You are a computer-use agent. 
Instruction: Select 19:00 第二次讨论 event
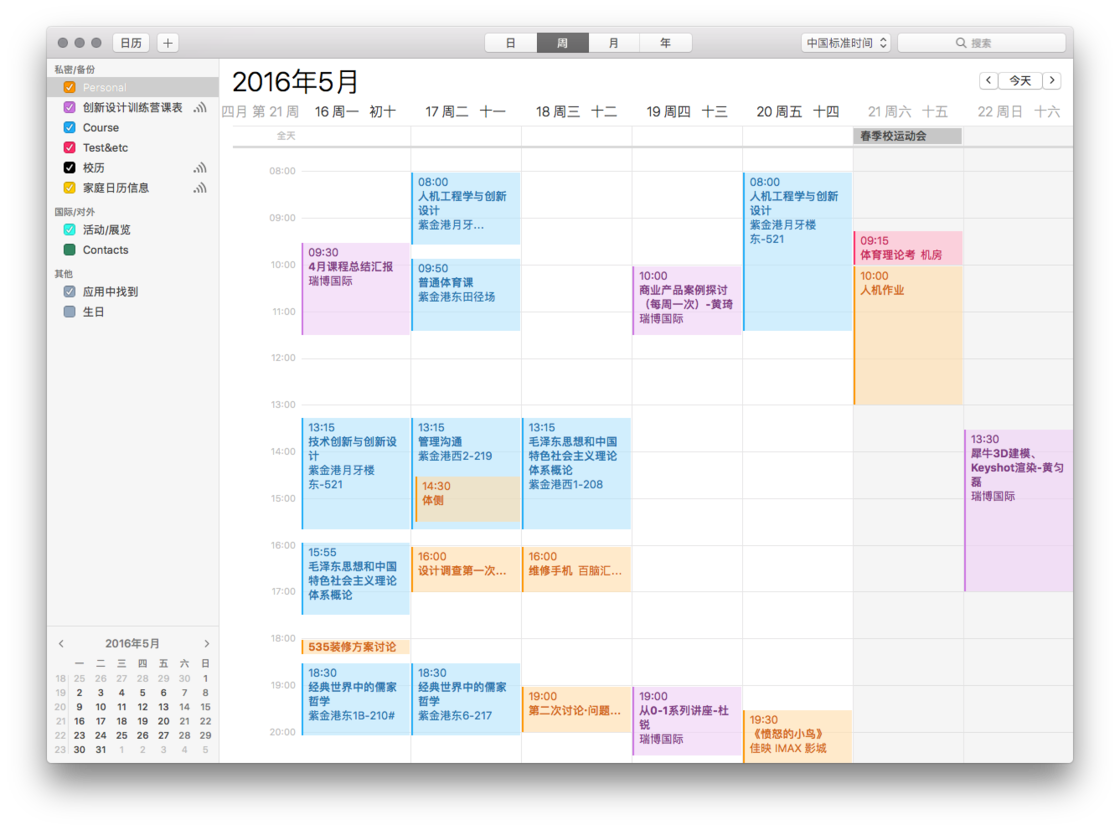pyautogui.click(x=576, y=709)
